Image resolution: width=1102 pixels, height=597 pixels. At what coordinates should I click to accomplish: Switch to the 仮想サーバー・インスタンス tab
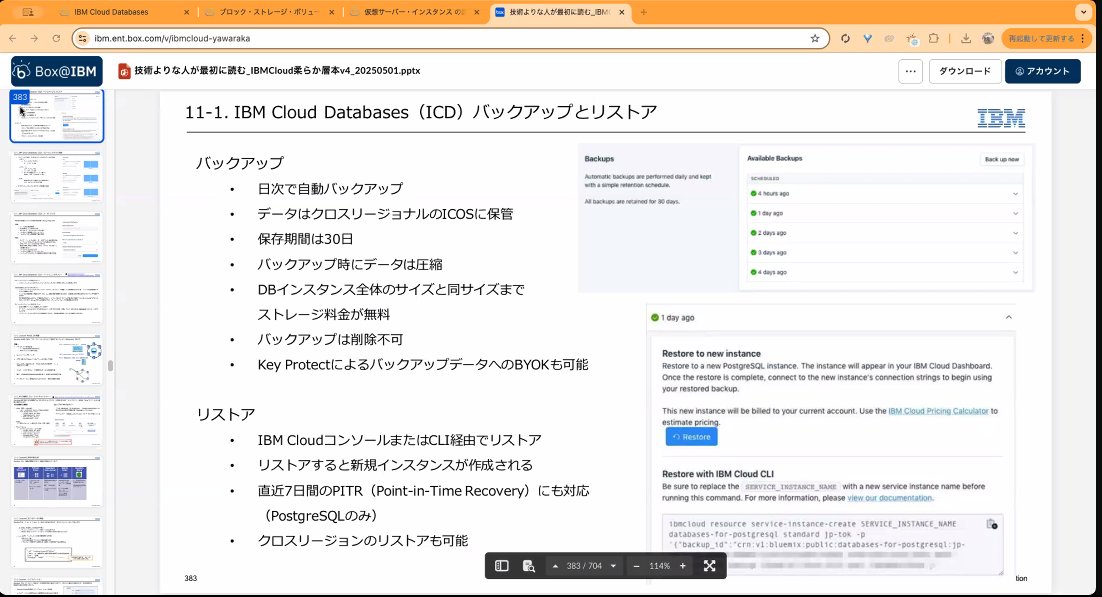tap(415, 12)
